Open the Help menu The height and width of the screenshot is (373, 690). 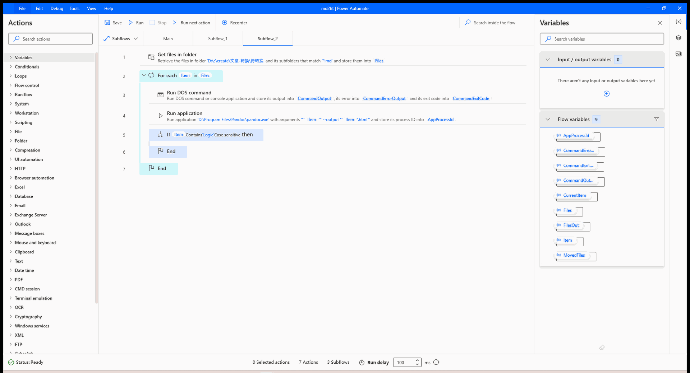click(x=108, y=8)
